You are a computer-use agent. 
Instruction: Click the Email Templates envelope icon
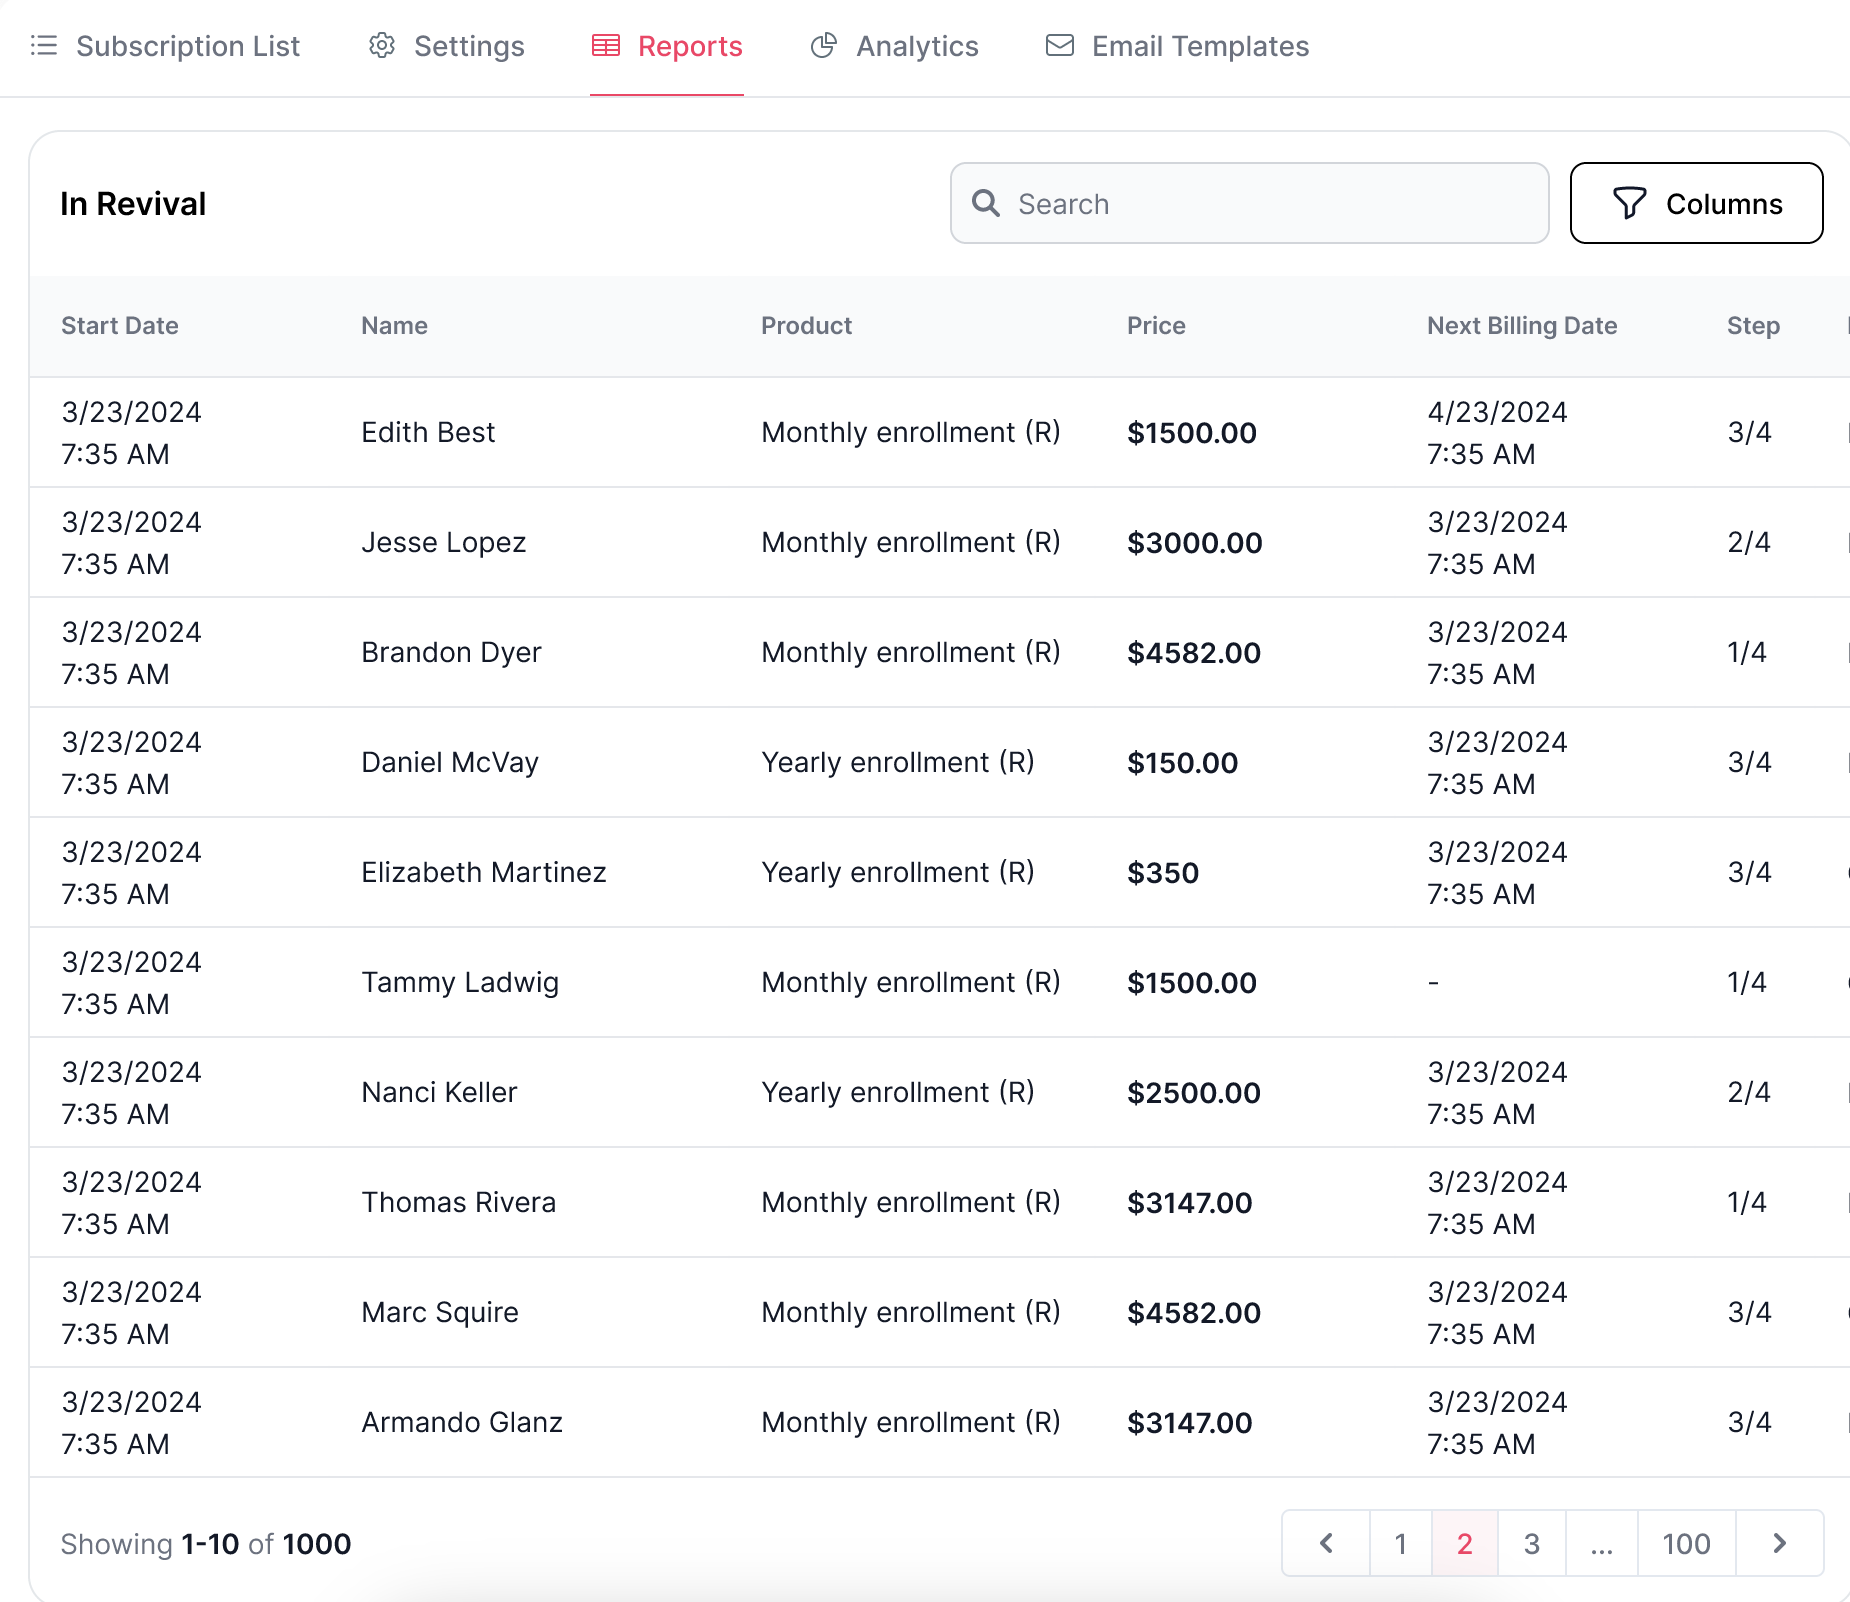[x=1060, y=46]
